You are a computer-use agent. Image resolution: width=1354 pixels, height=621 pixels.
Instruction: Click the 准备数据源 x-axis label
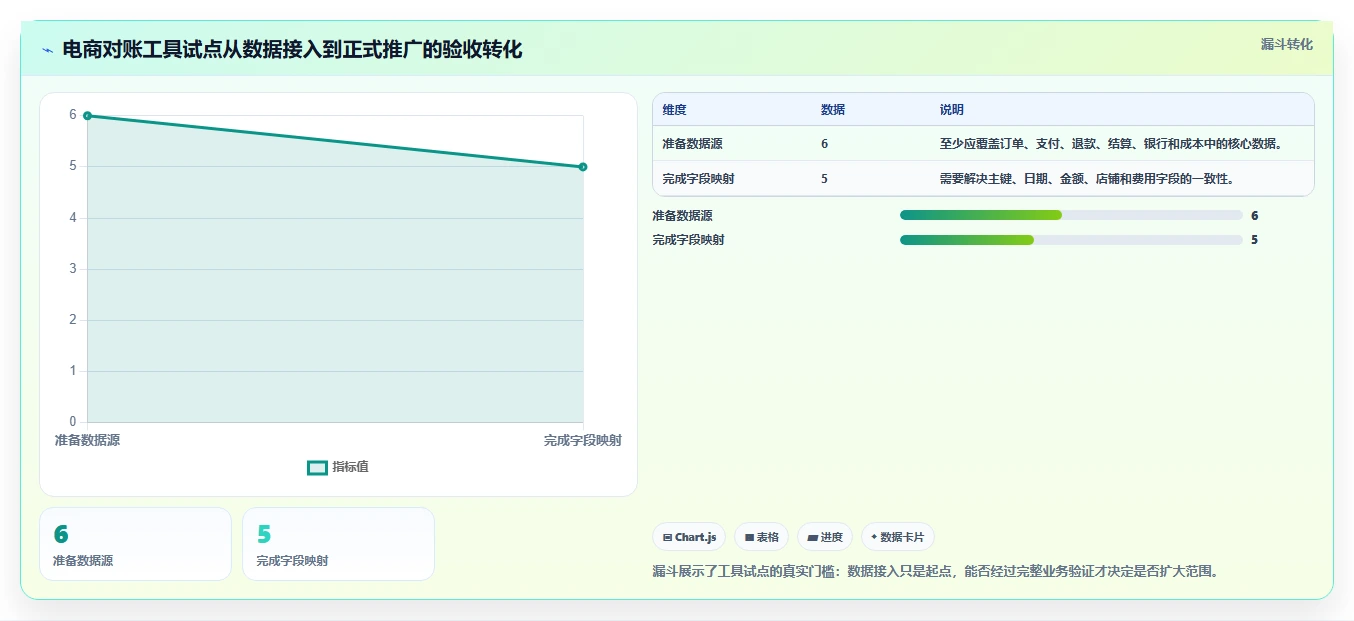(x=87, y=440)
